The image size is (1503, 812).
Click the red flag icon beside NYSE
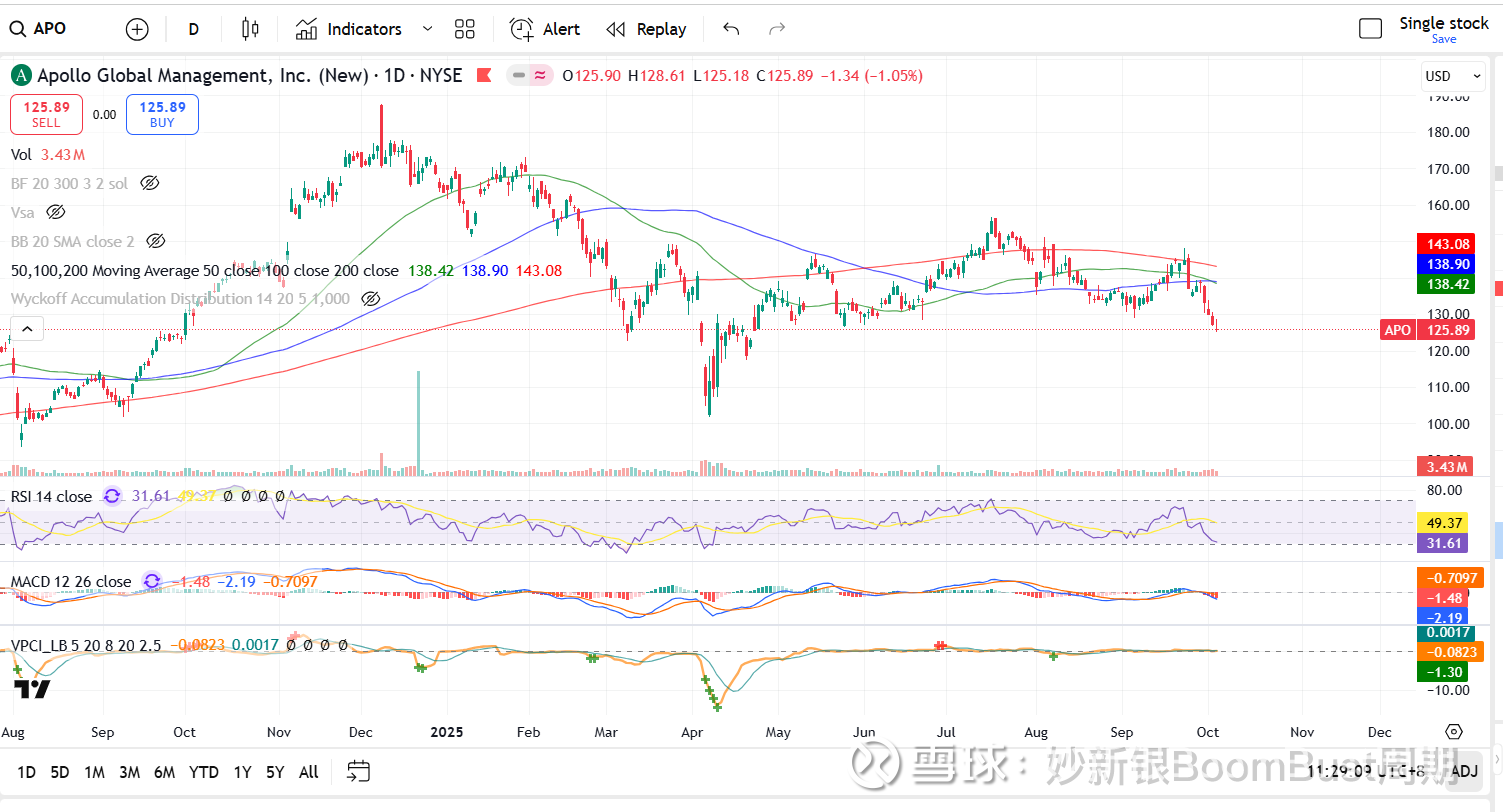click(484, 75)
